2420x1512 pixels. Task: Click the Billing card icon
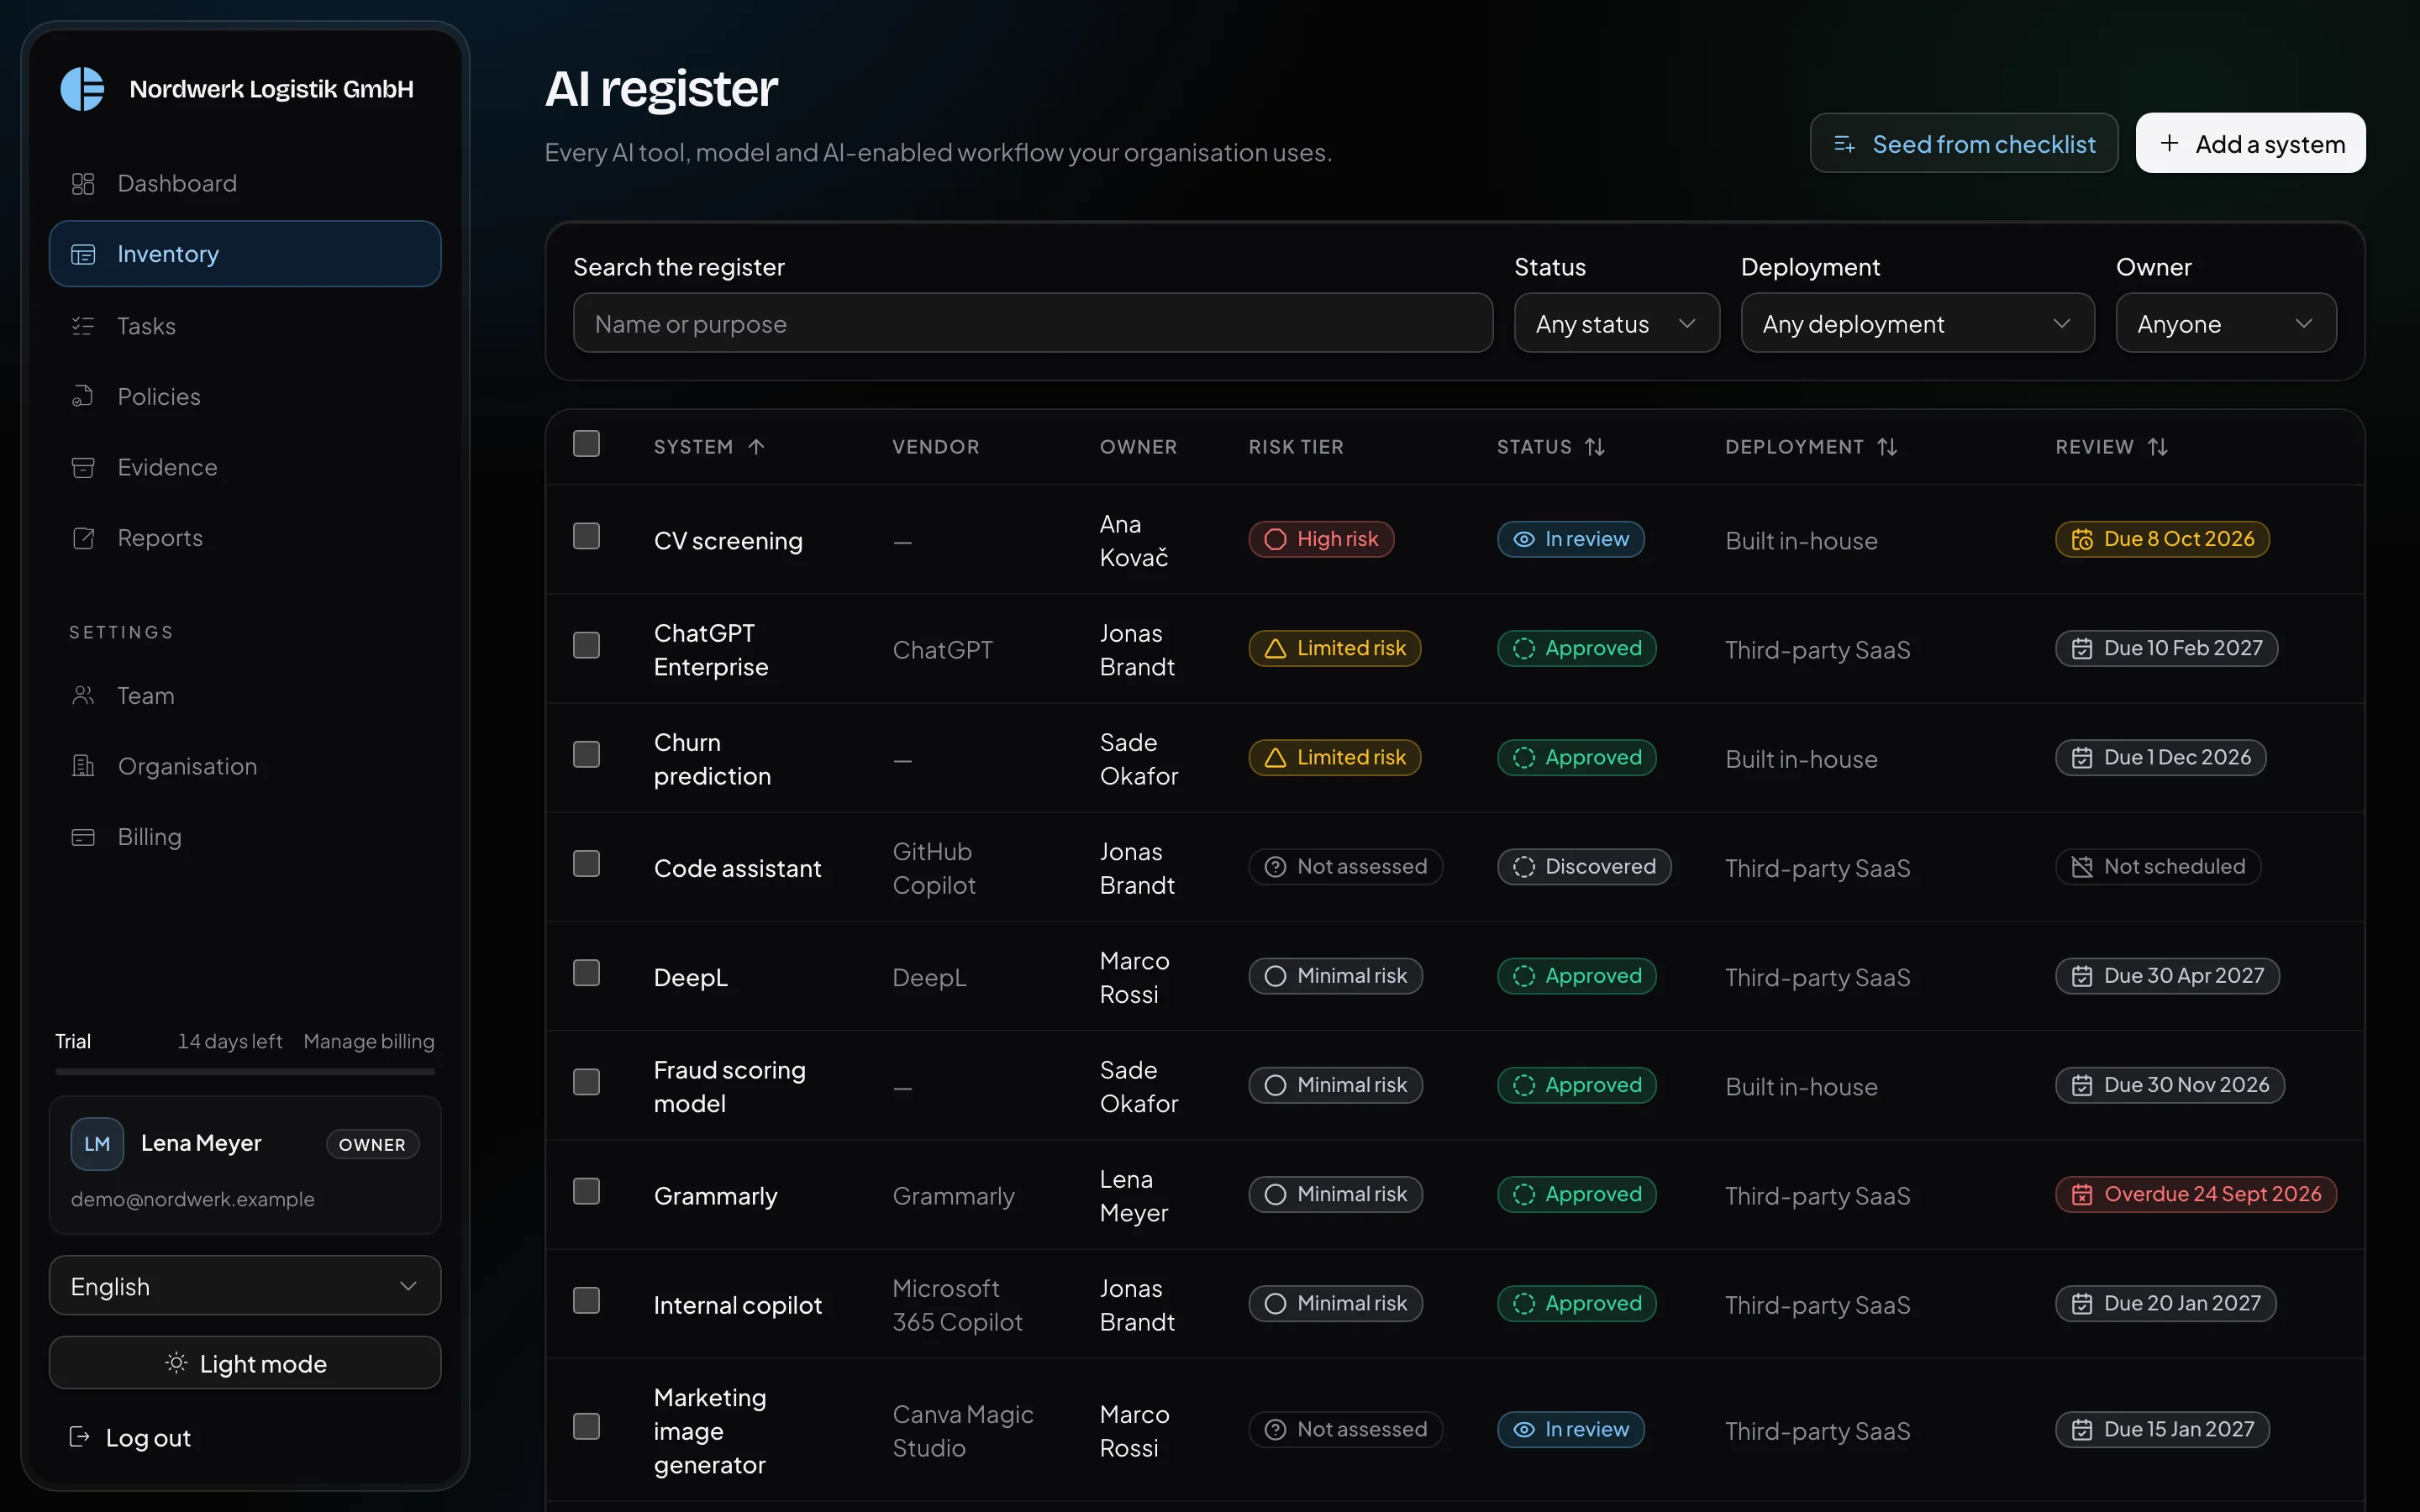click(x=83, y=837)
